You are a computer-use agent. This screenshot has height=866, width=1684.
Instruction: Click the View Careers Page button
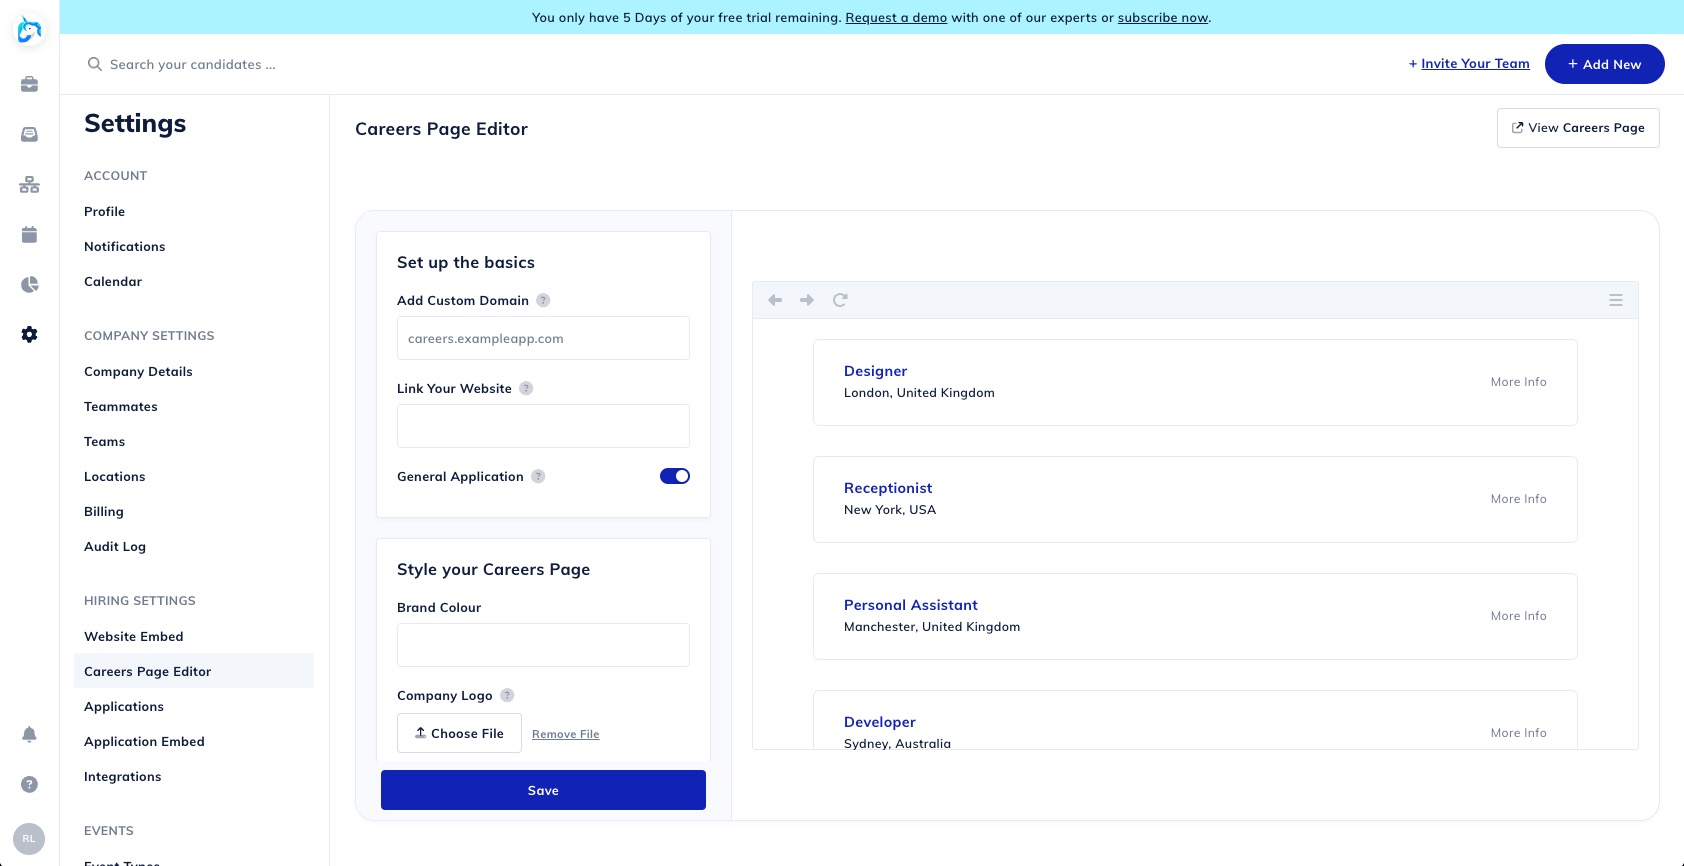1577,128
